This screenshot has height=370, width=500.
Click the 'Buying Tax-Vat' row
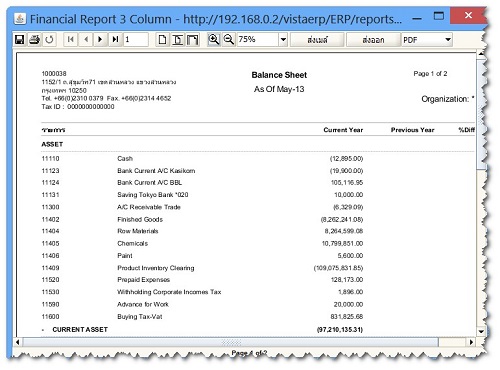140,317
